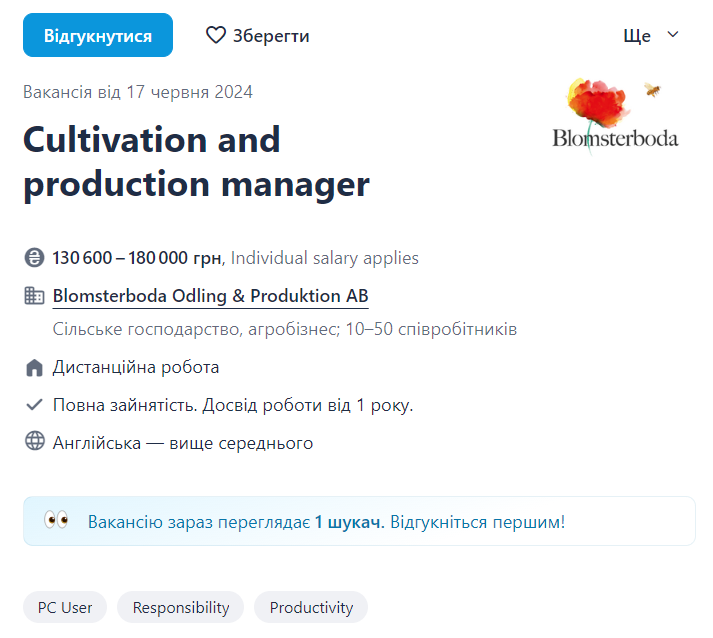713x638 pixels.
Task: Click the blue Відгукнутися apply button
Action: click(x=98, y=36)
